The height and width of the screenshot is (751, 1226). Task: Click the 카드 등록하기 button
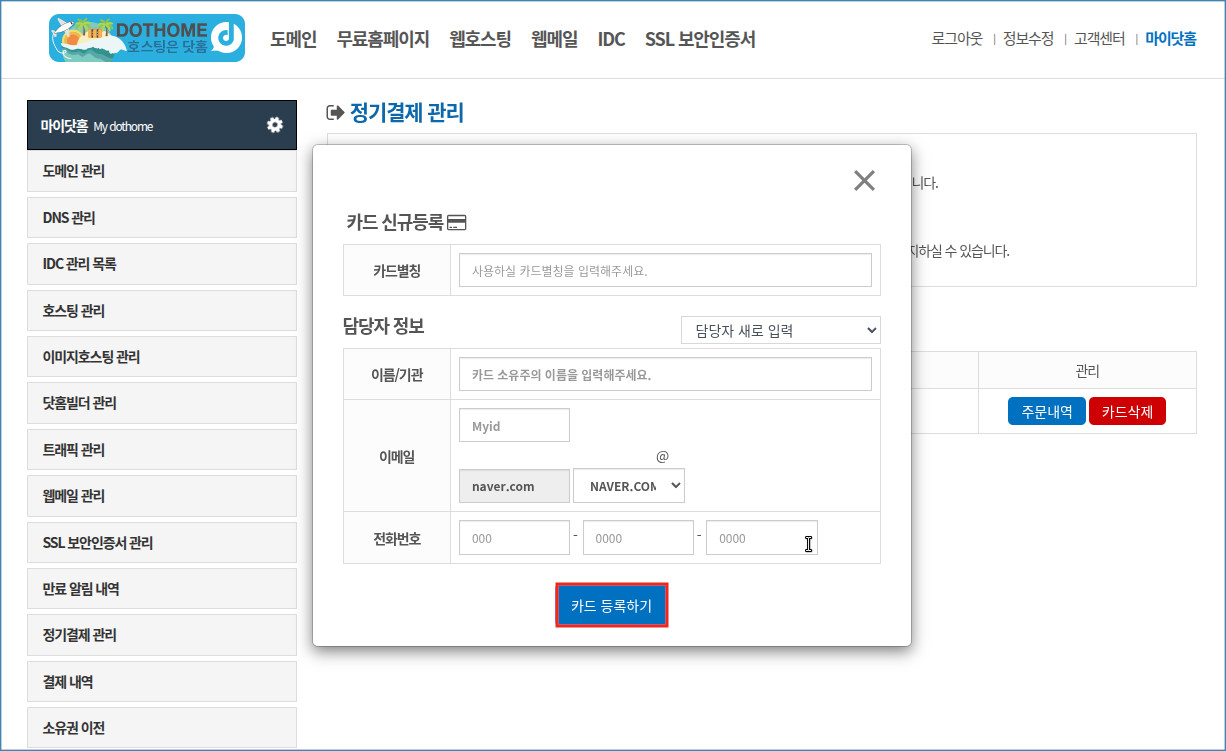coord(611,606)
